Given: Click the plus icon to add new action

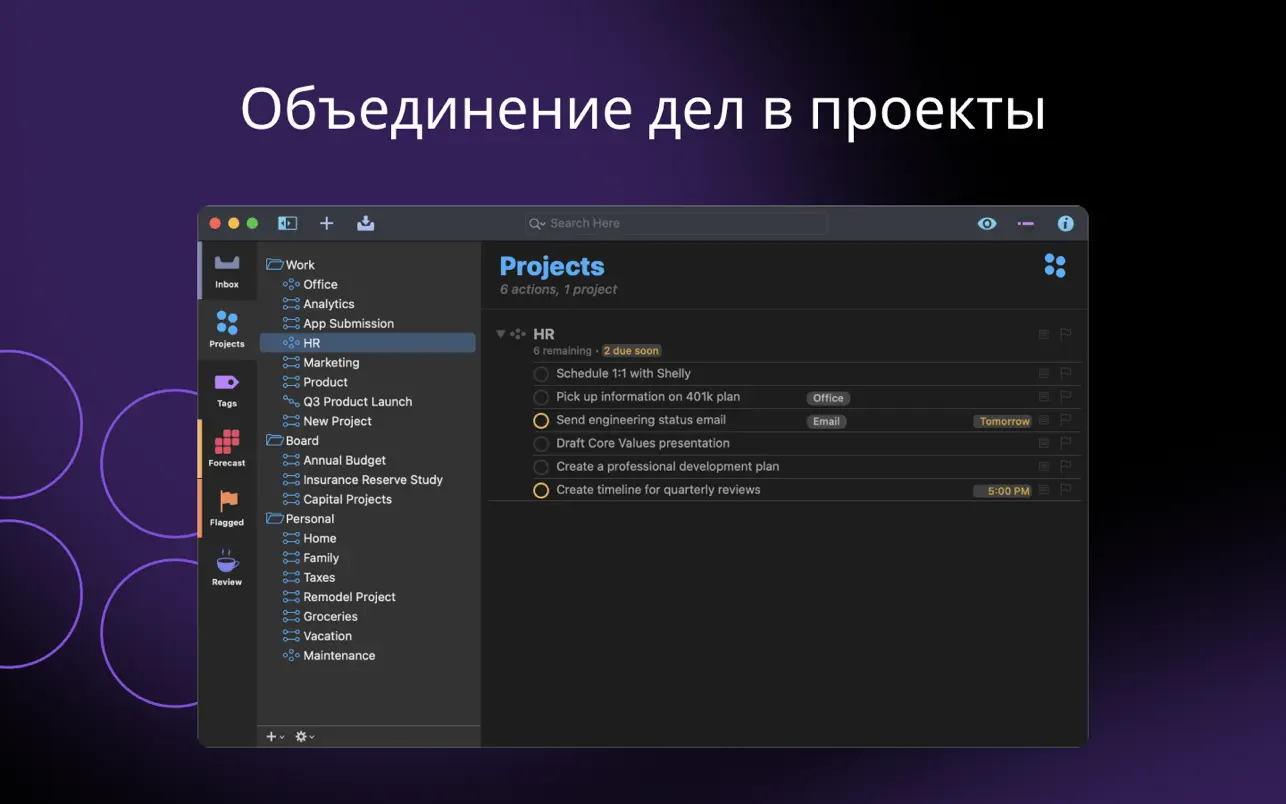Looking at the screenshot, I should coord(326,223).
